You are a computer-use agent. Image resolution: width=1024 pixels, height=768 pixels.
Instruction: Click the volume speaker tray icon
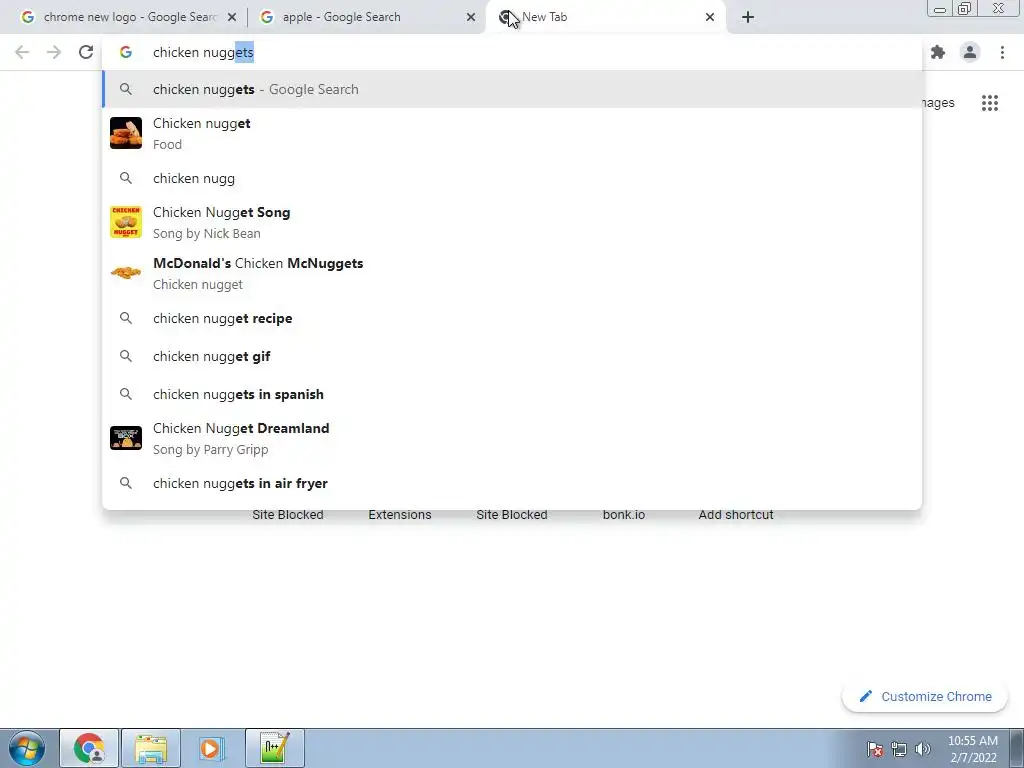tap(923, 749)
